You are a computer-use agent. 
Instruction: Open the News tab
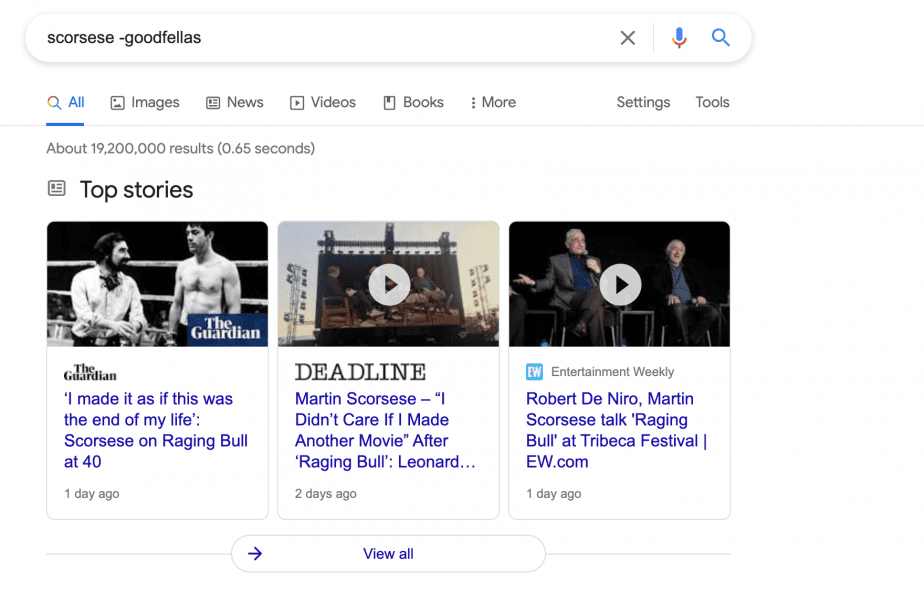(x=235, y=103)
